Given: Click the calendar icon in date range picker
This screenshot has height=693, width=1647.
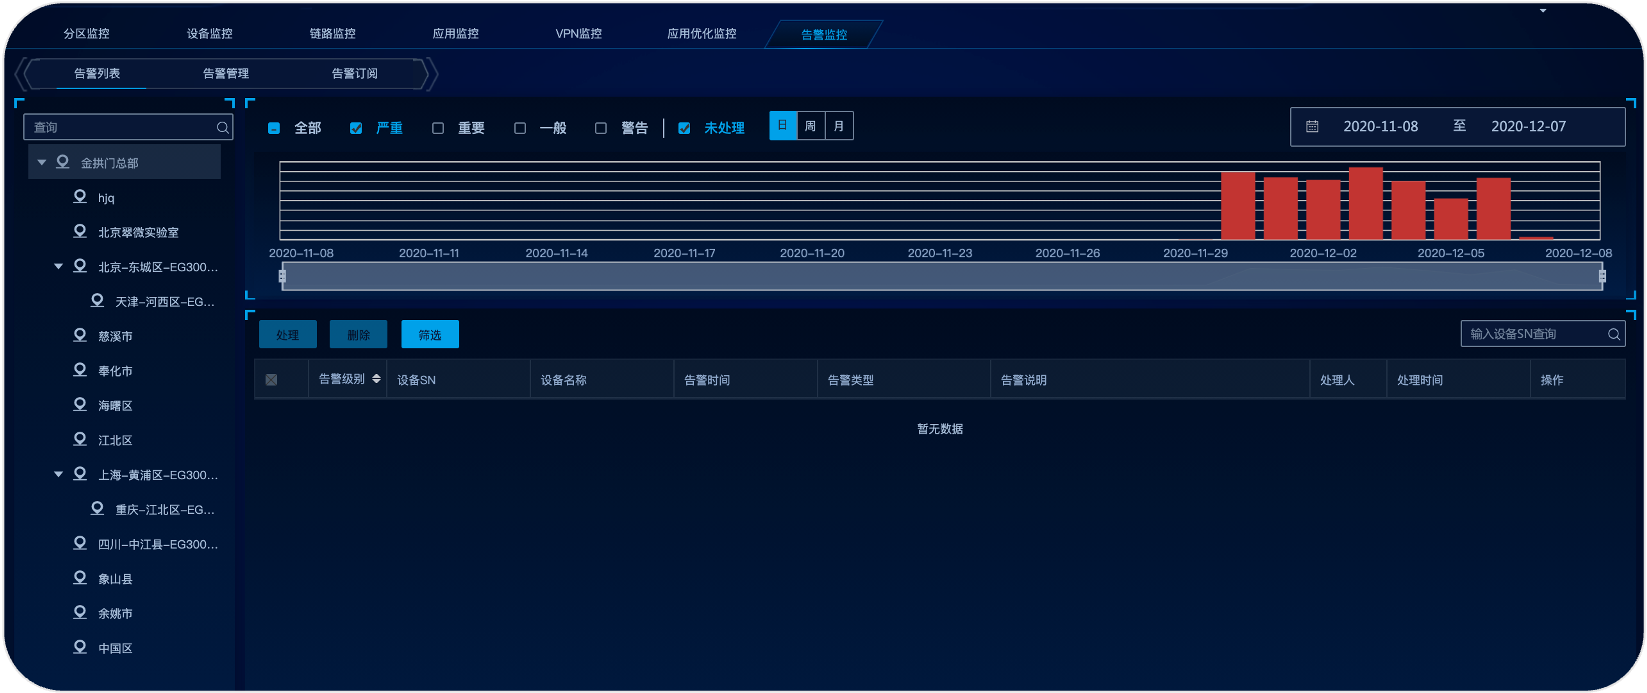Looking at the screenshot, I should click(1312, 127).
